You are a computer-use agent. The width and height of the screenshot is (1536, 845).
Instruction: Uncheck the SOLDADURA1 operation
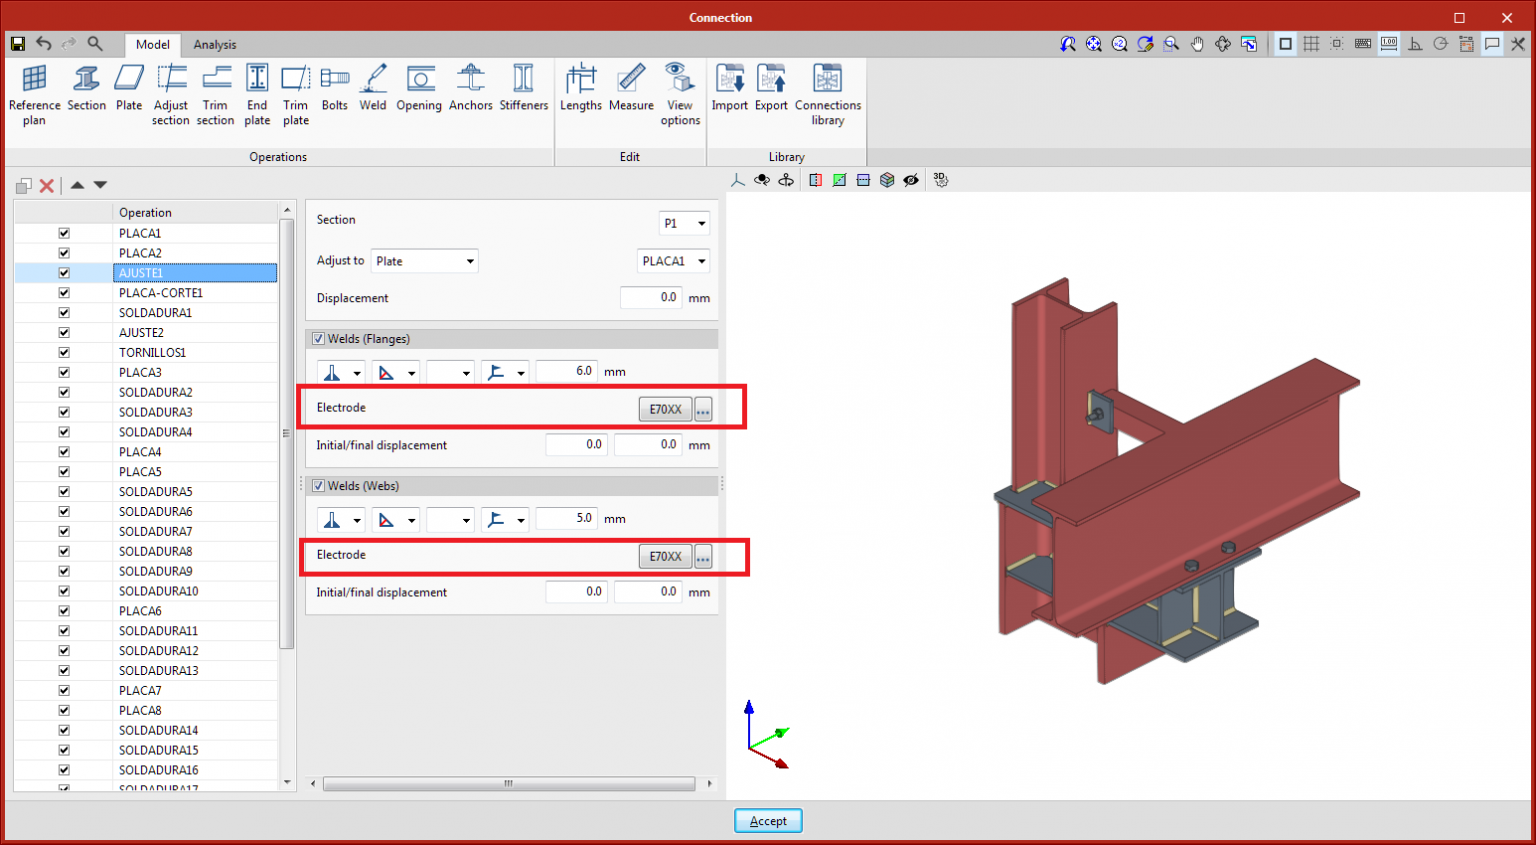click(x=64, y=312)
